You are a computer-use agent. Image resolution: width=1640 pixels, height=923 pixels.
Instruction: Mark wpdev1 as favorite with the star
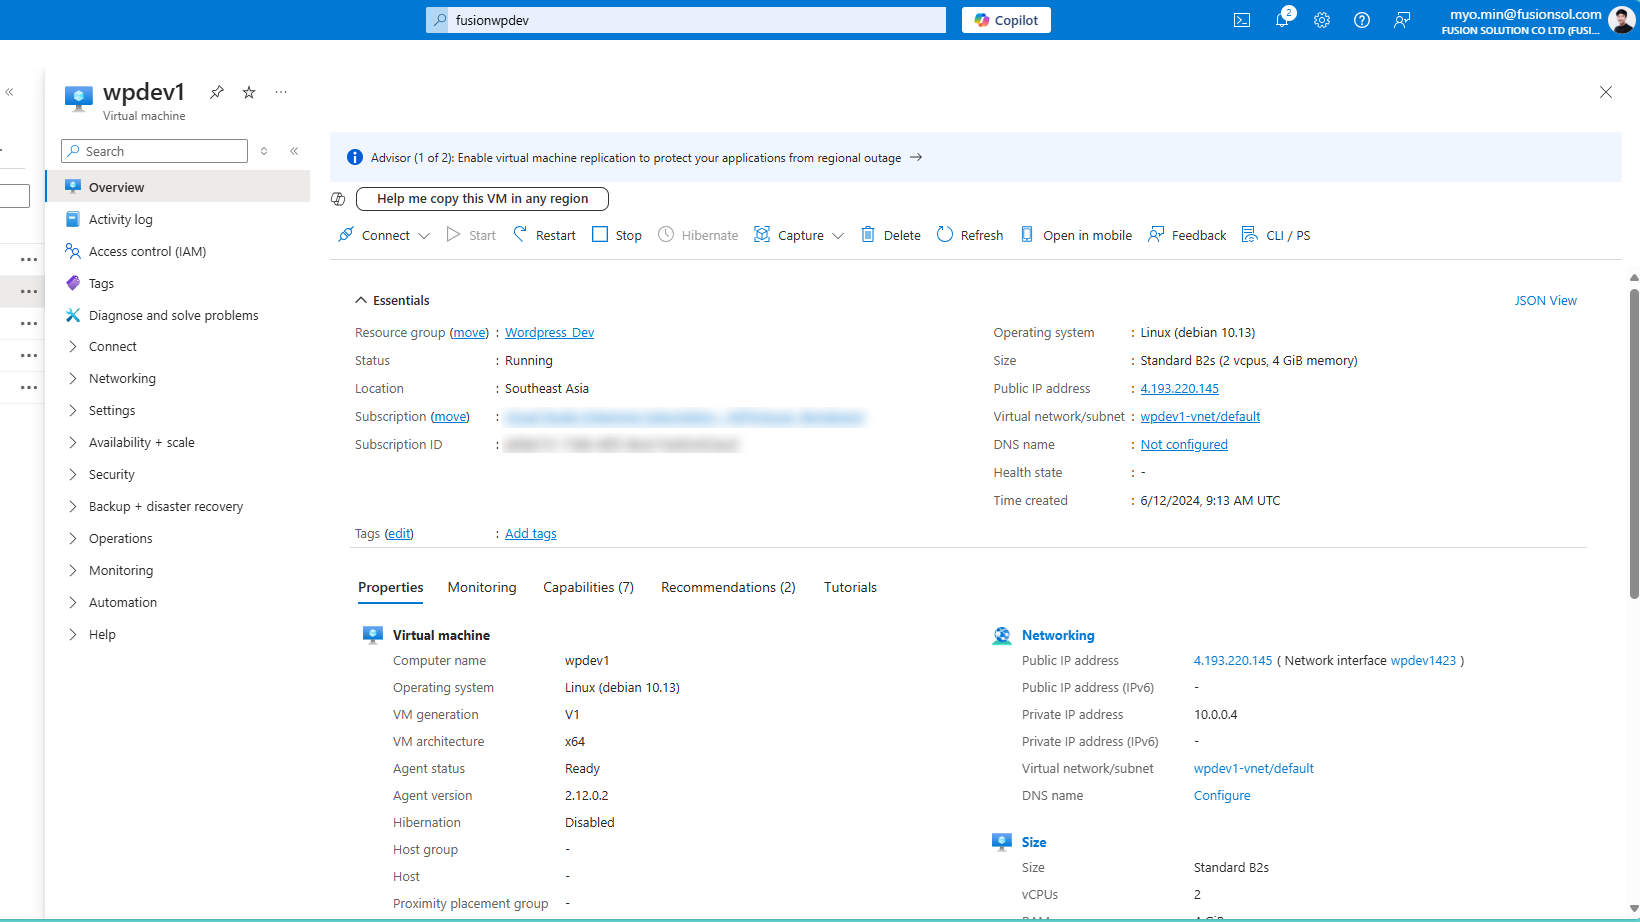[249, 92]
